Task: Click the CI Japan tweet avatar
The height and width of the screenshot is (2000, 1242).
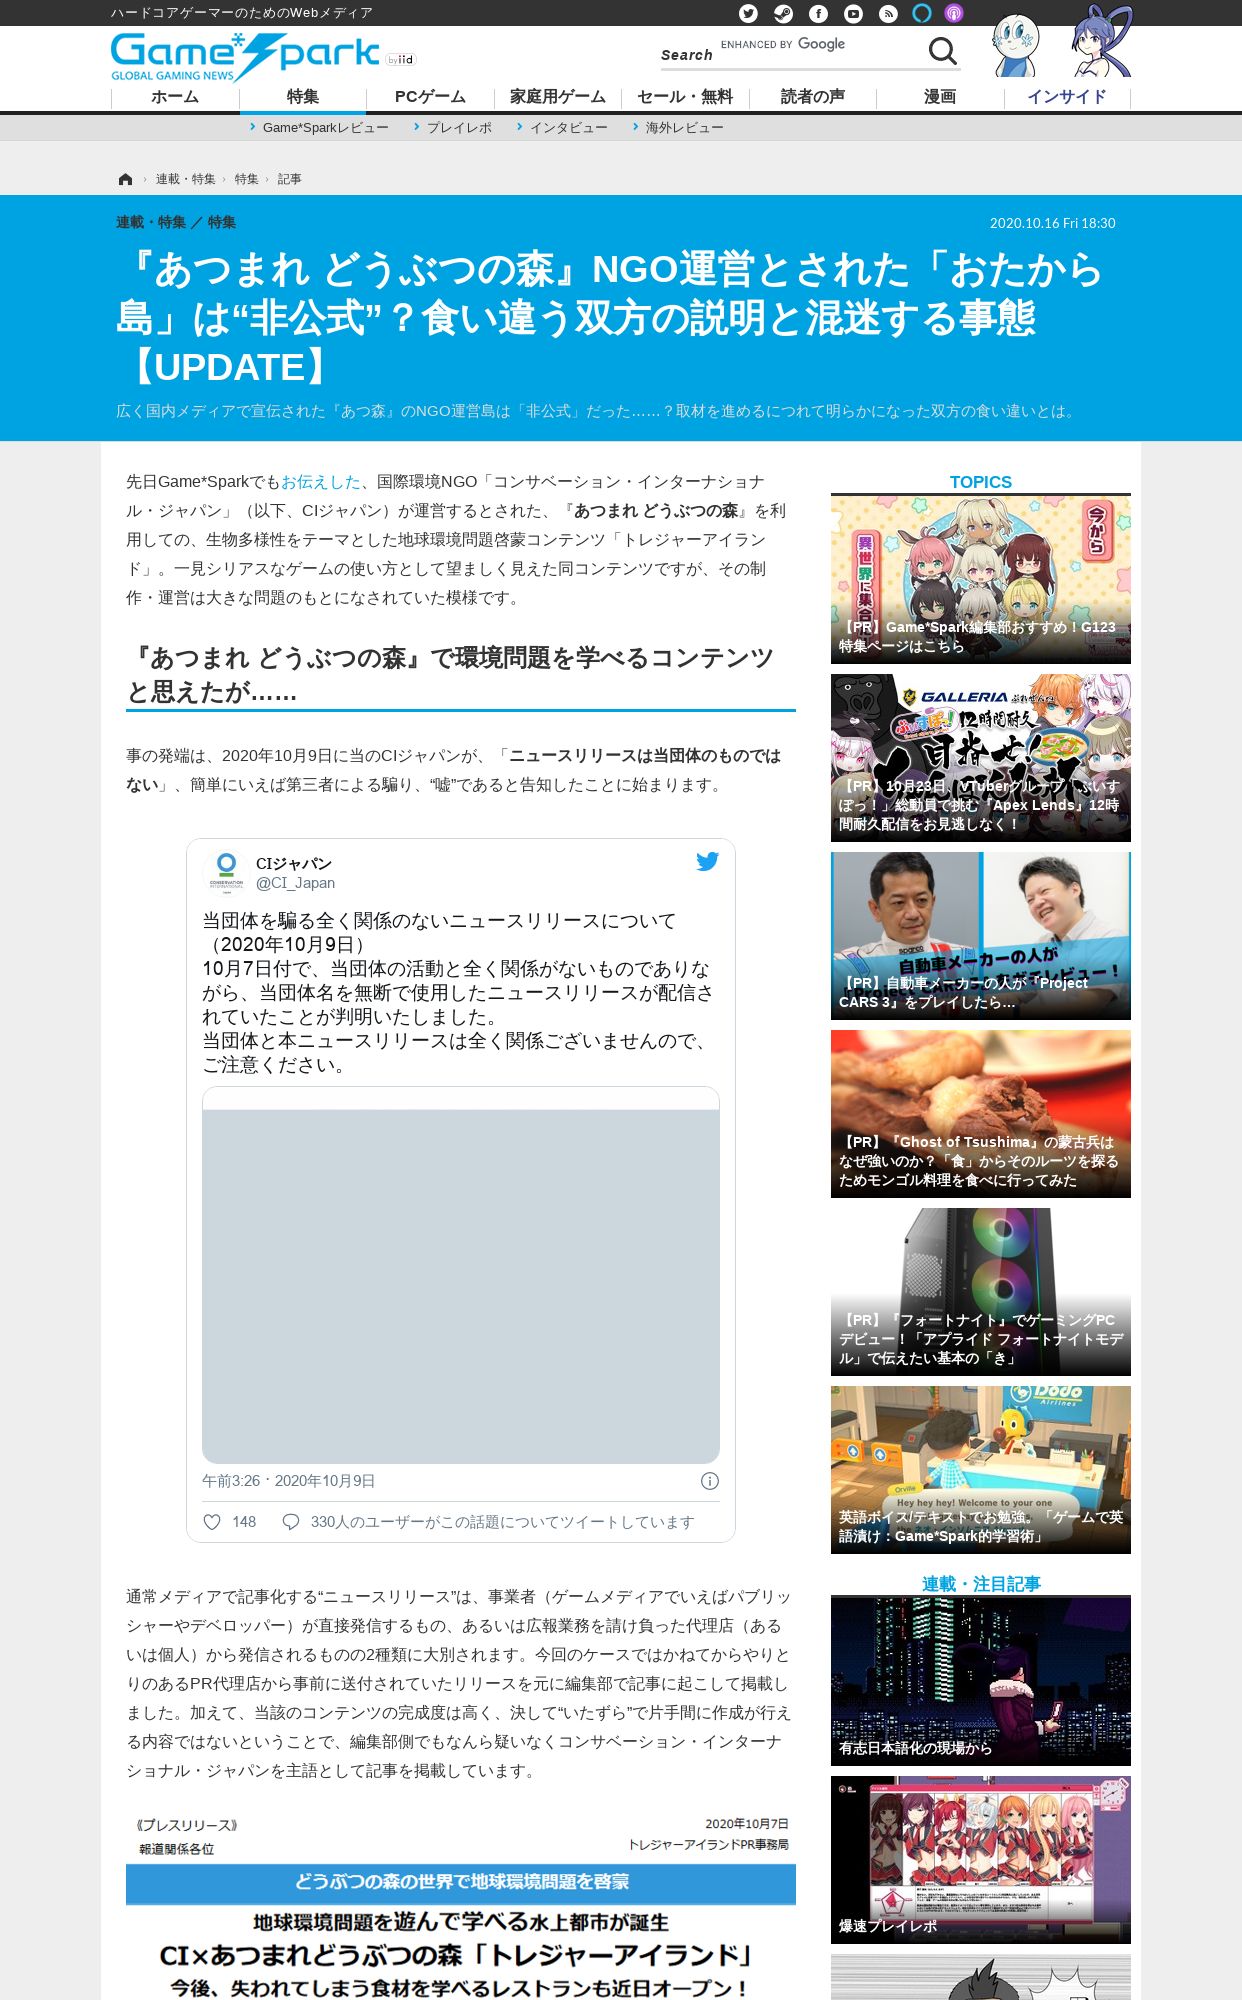Action: coord(226,871)
